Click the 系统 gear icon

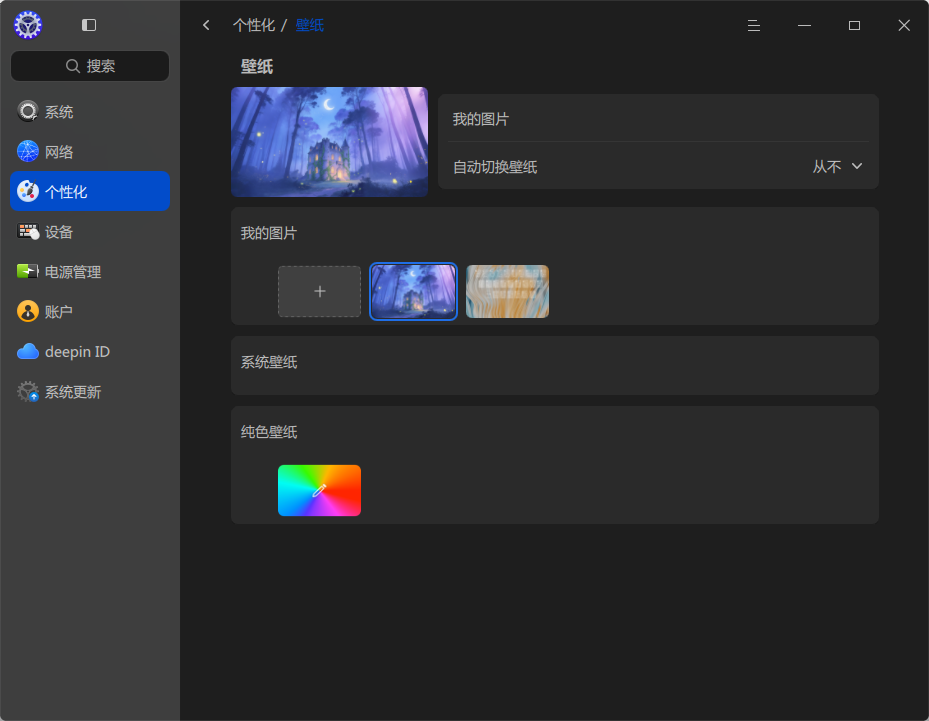[27, 111]
